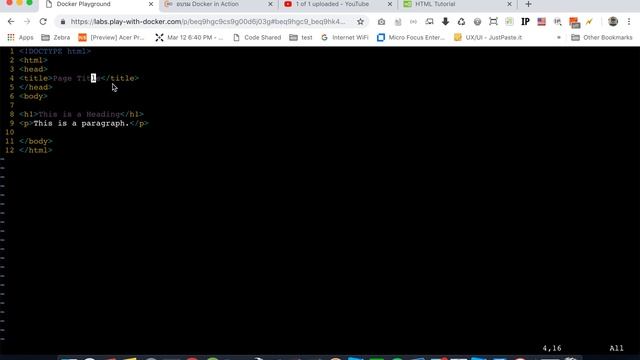Open the Internet WiFi bookmark
This screenshot has height=360, width=640.
pyautogui.click(x=344, y=38)
